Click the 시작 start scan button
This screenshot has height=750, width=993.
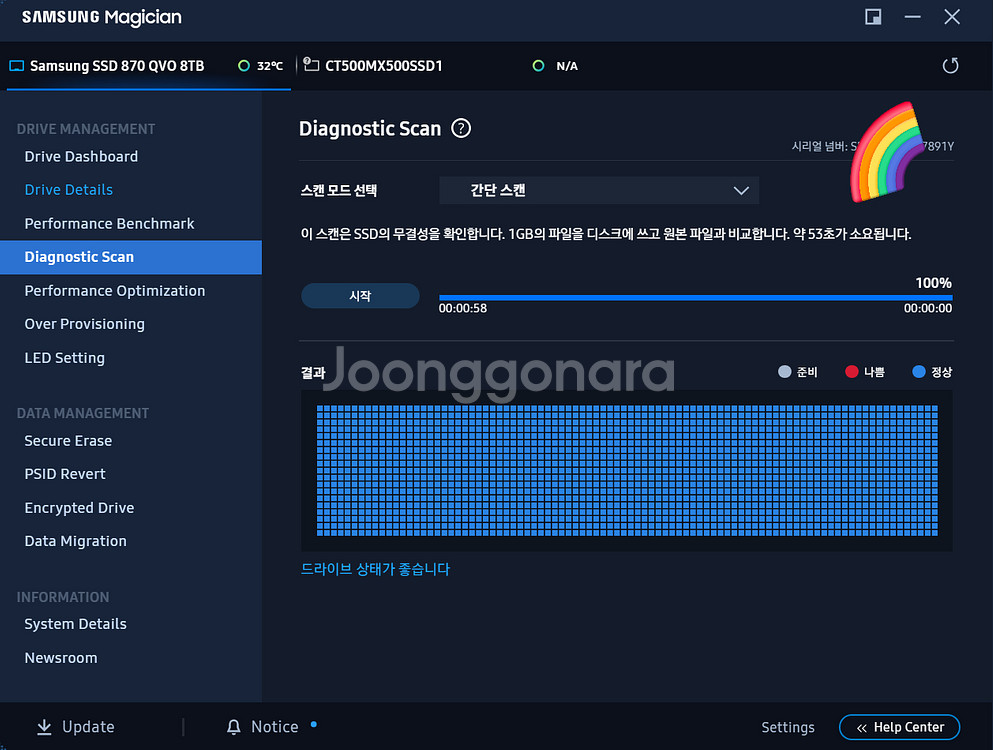coord(360,296)
